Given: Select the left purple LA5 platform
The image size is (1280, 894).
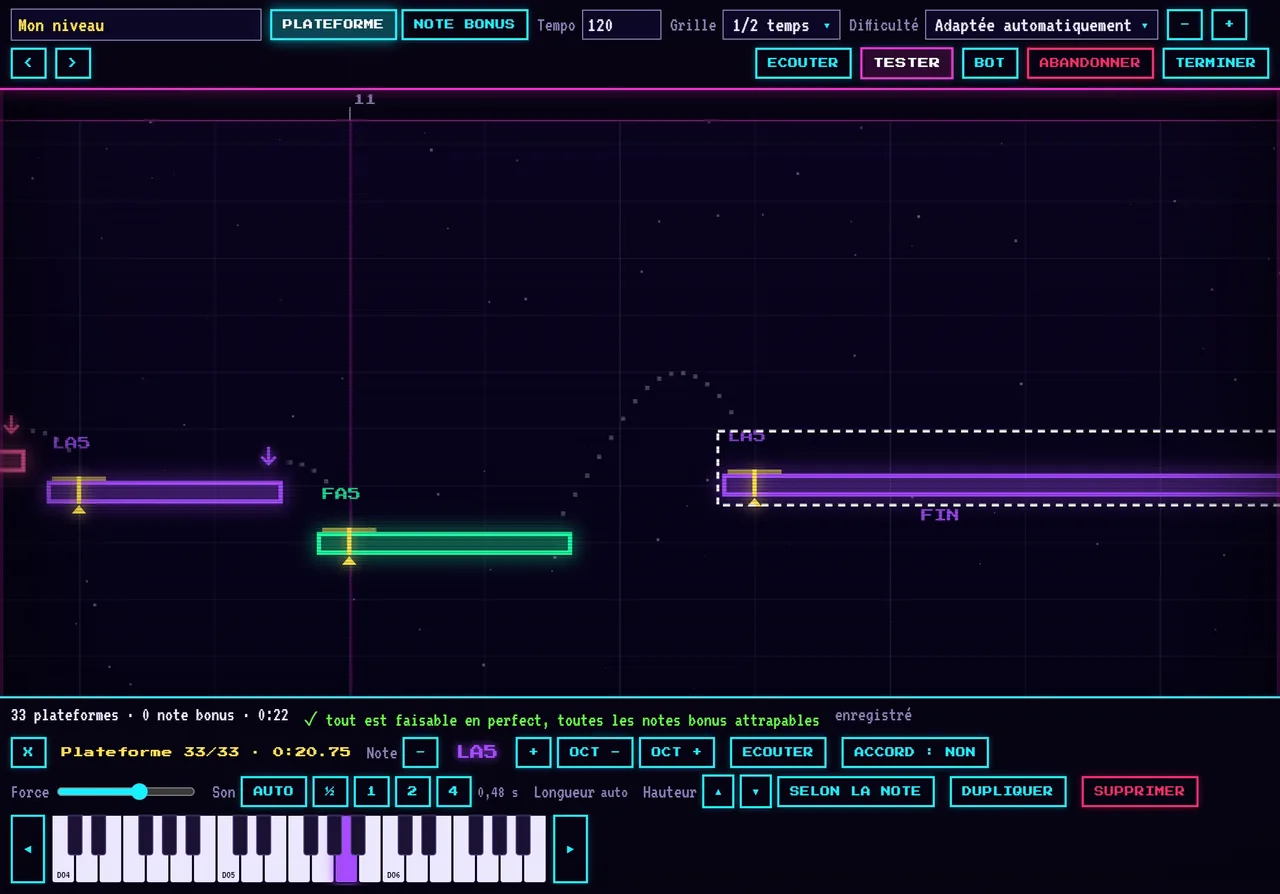Looking at the screenshot, I should pyautogui.click(x=165, y=492).
